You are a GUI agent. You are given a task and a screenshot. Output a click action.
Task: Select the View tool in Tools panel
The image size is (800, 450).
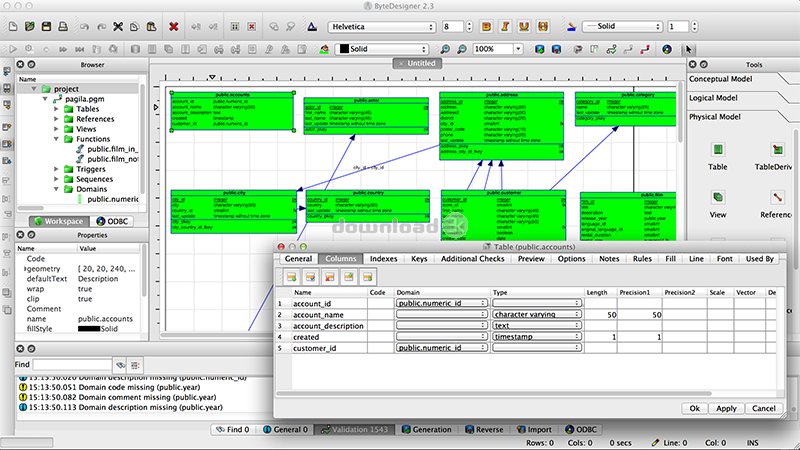click(x=718, y=197)
